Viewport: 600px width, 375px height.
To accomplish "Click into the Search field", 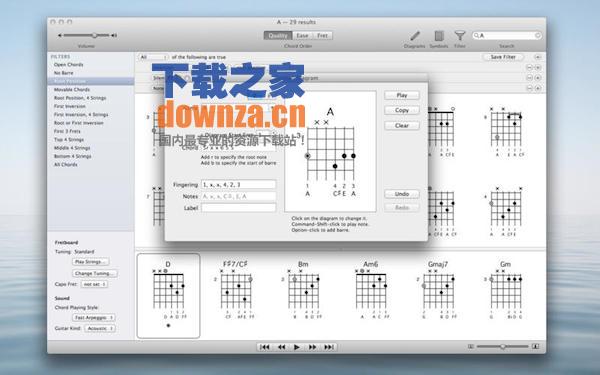I will pyautogui.click(x=506, y=36).
